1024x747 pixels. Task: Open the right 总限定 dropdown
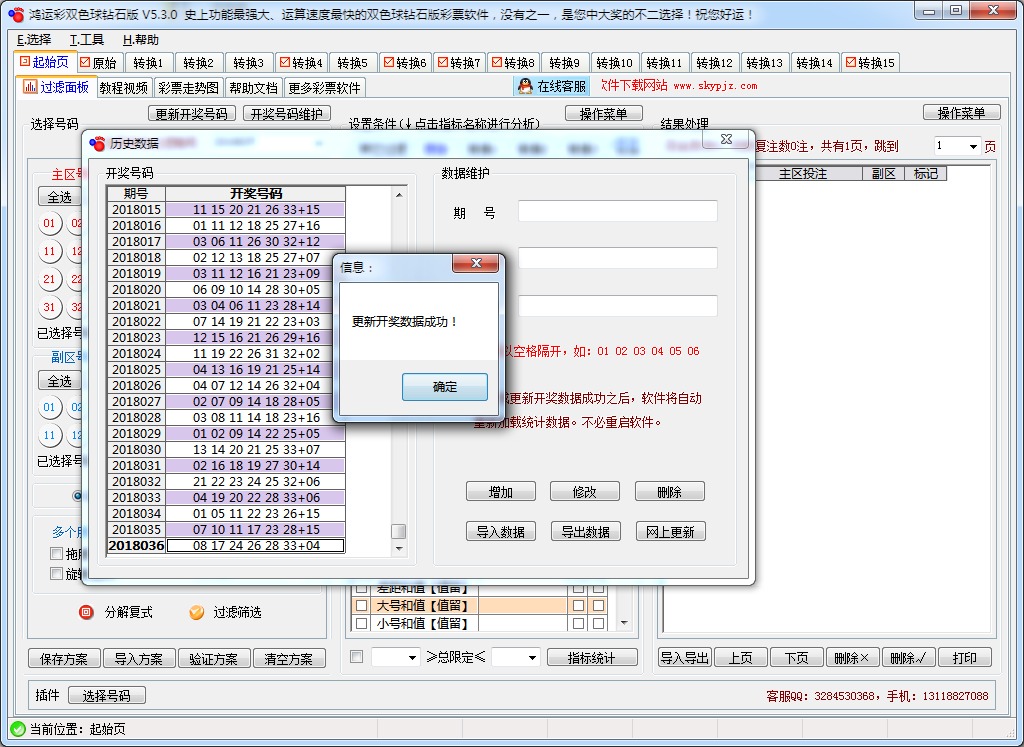(531, 657)
